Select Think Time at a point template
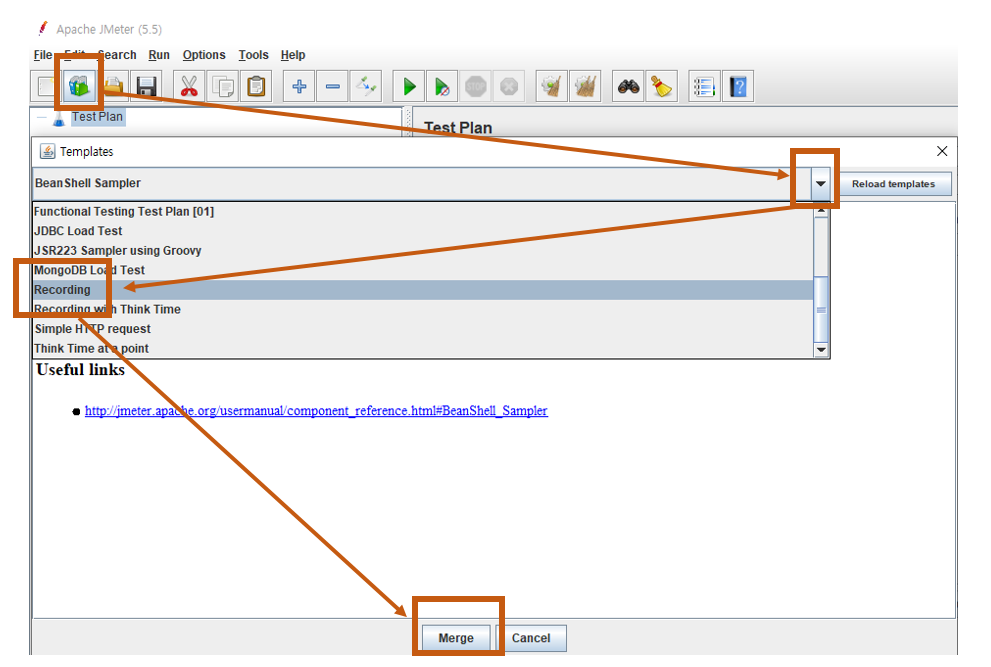Screen dimensions: 991x667 pos(422,348)
